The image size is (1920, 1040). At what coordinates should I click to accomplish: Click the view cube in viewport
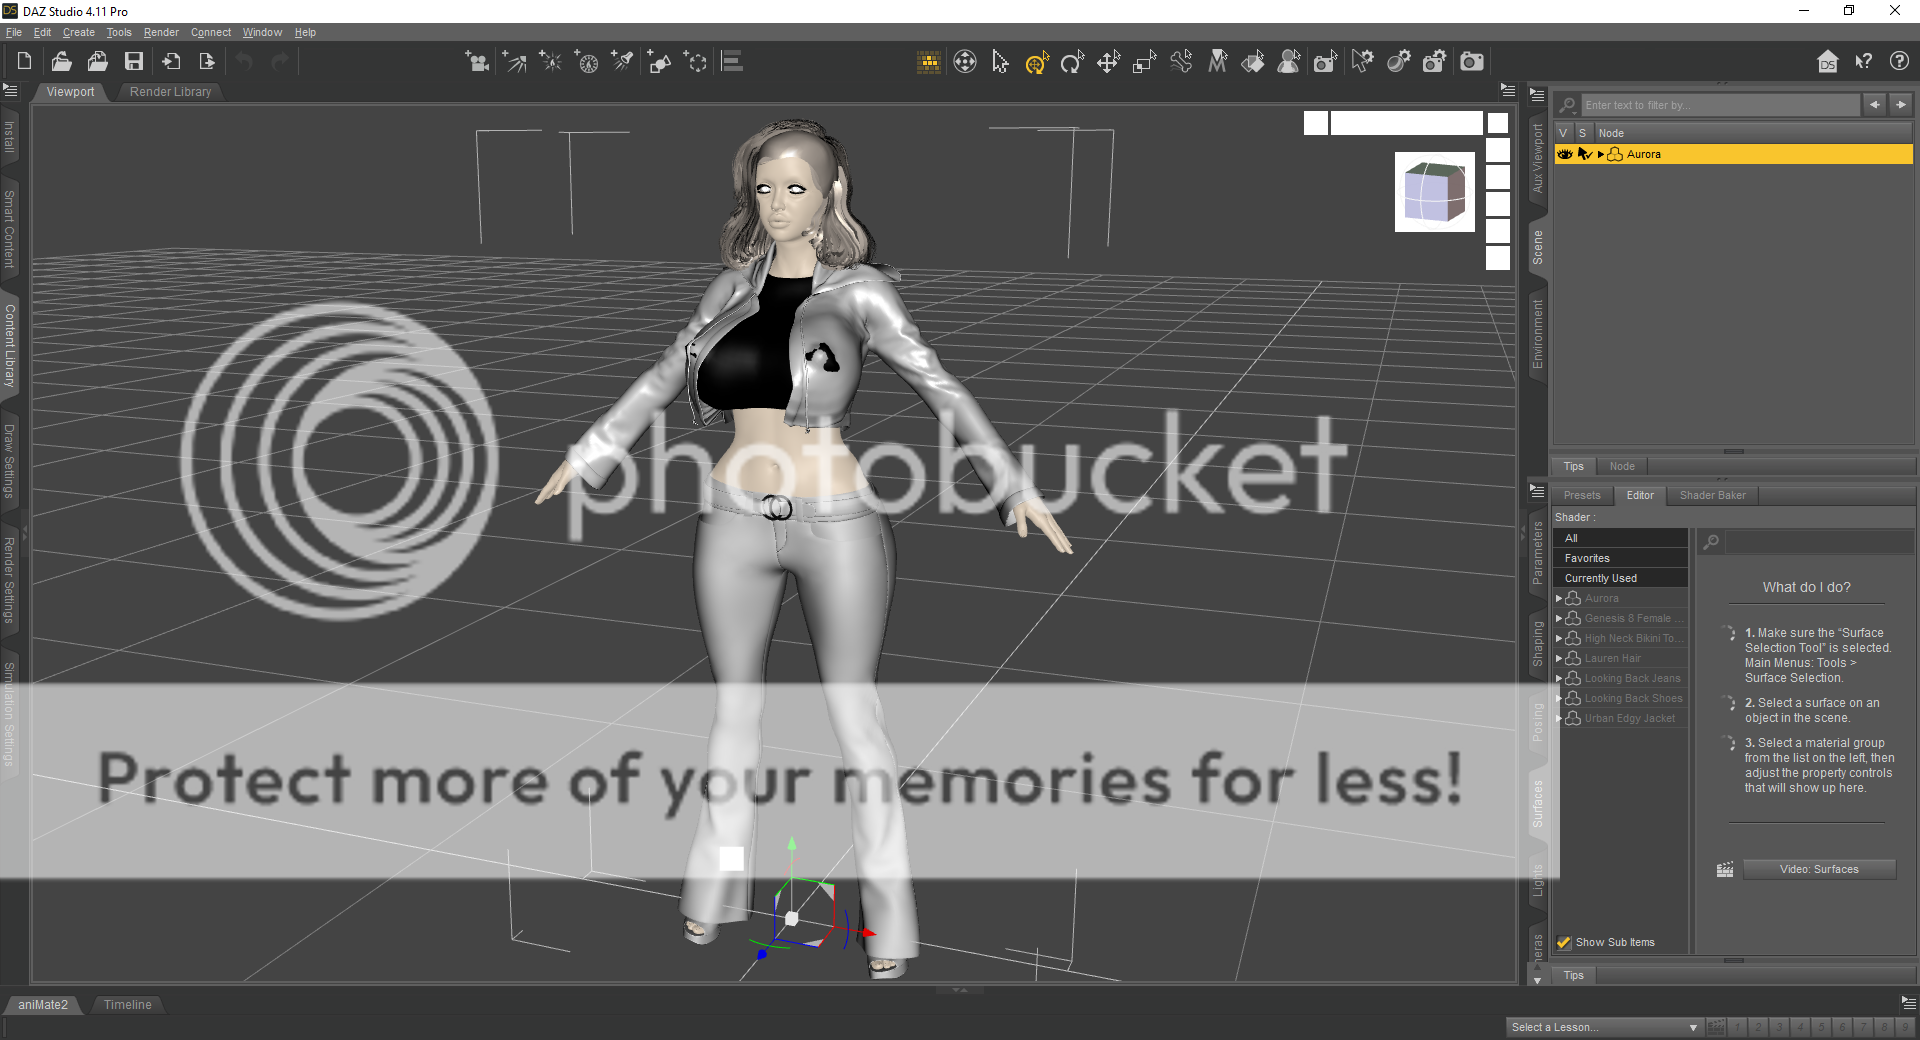1434,192
